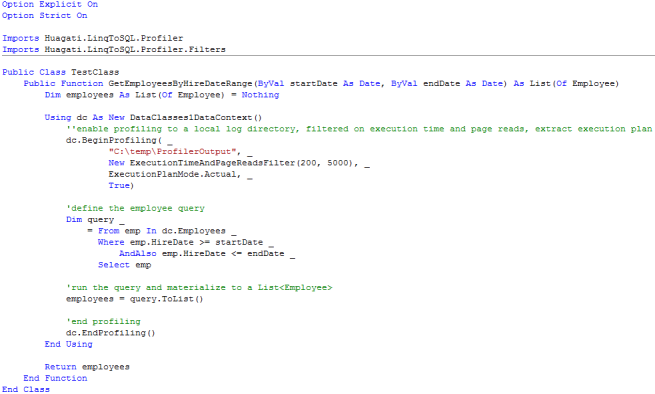Click the 'From emp In dc.Employees' line

(x=162, y=231)
